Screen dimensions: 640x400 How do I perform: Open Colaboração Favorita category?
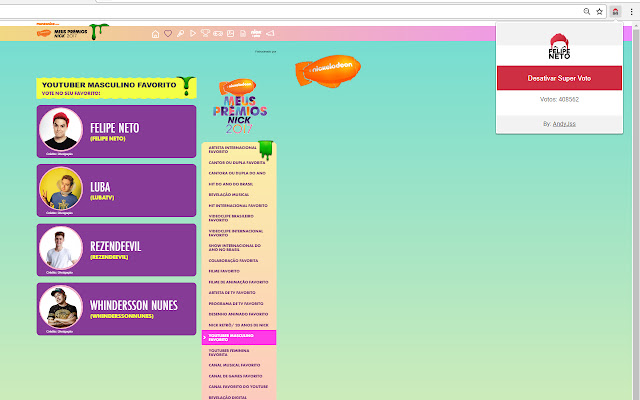tap(233, 260)
